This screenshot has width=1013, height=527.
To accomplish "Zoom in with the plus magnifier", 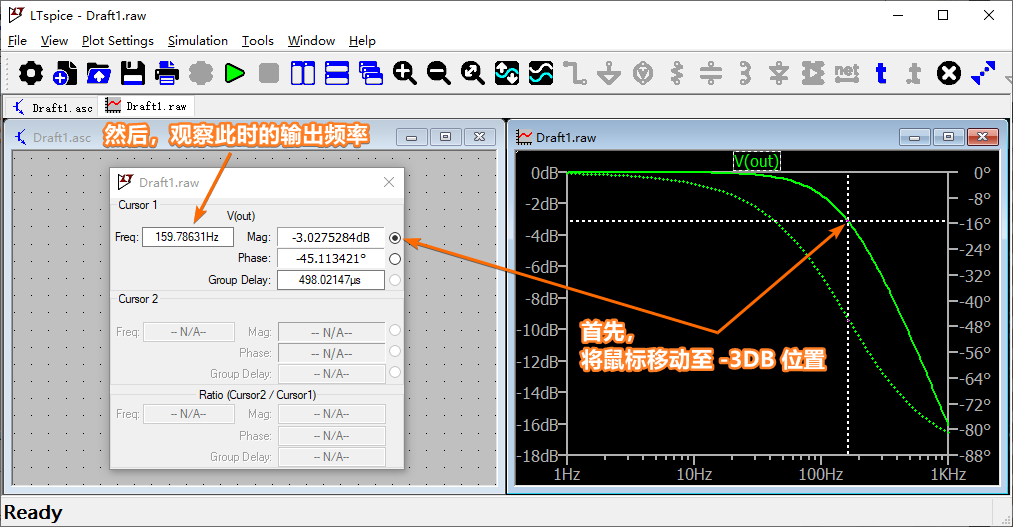I will pos(404,73).
